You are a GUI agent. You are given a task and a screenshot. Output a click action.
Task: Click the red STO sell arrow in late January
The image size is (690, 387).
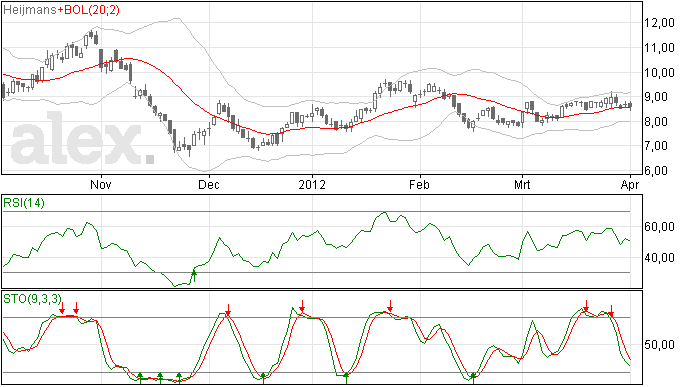tap(390, 306)
